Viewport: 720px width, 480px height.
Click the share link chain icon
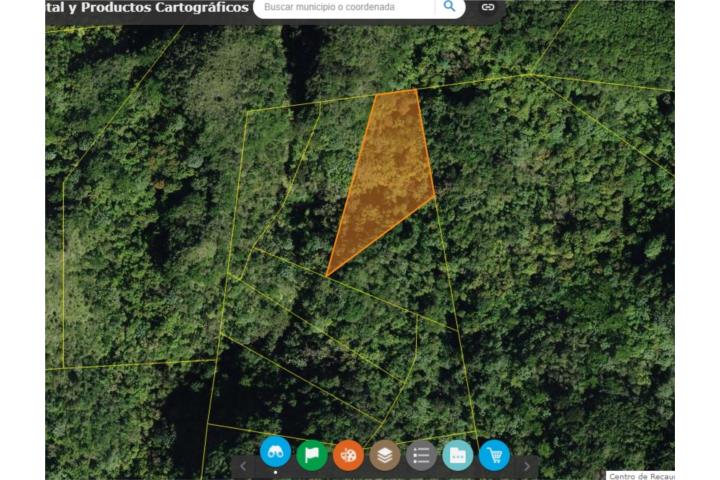488,7
